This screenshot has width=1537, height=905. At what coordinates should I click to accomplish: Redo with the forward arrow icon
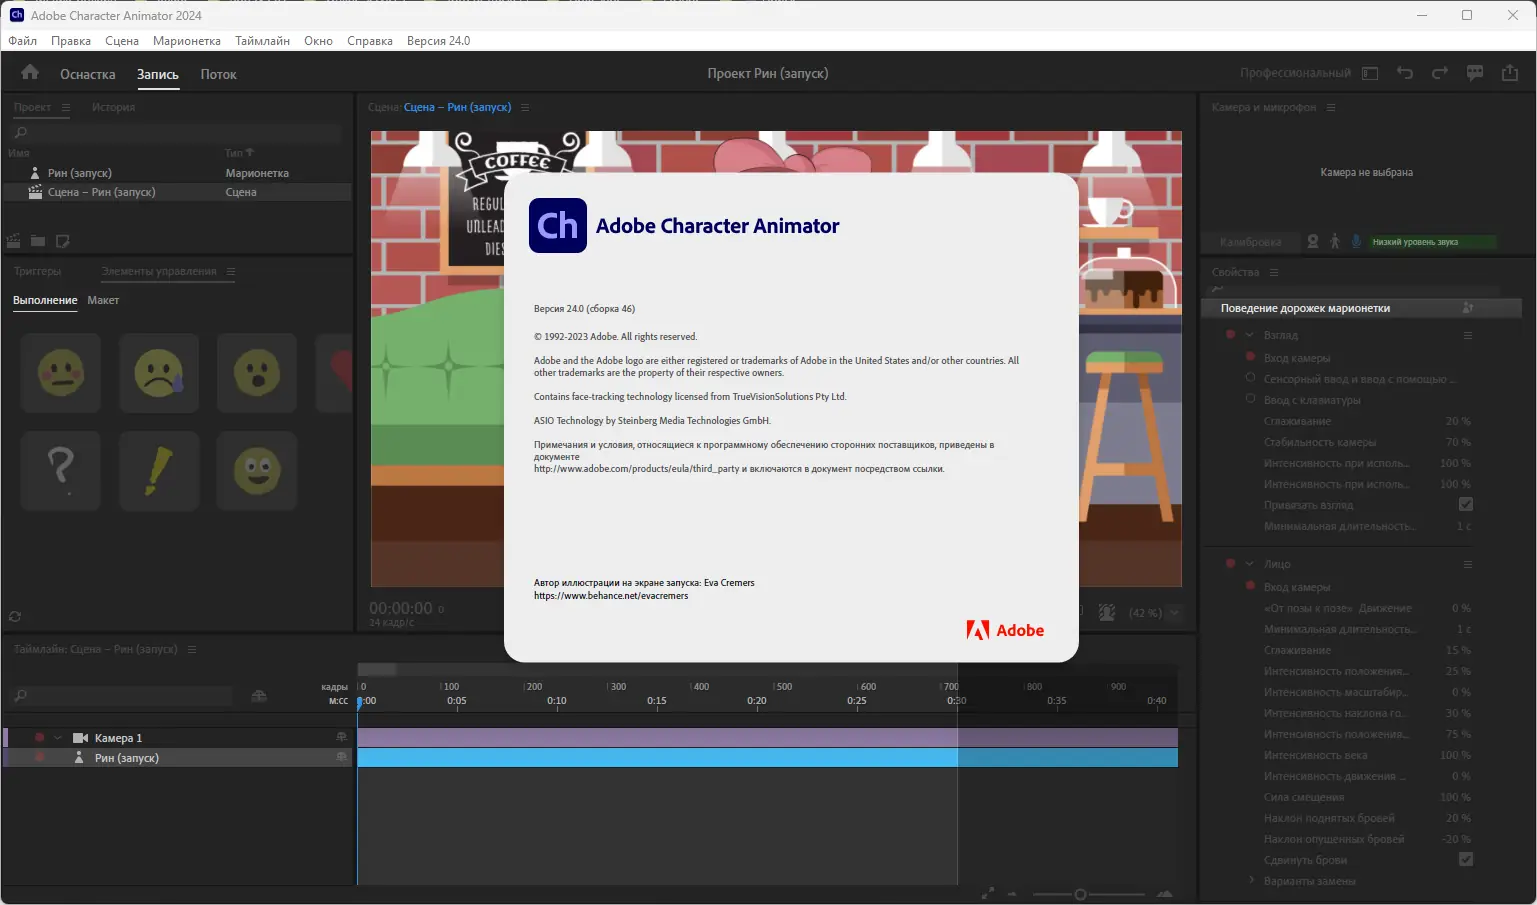click(1440, 73)
